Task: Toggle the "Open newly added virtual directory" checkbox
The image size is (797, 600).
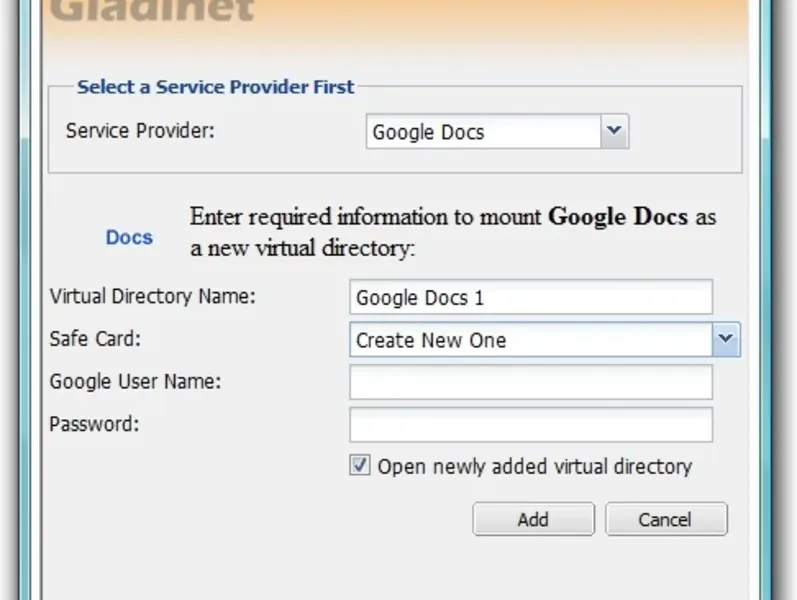Action: pyautogui.click(x=360, y=466)
